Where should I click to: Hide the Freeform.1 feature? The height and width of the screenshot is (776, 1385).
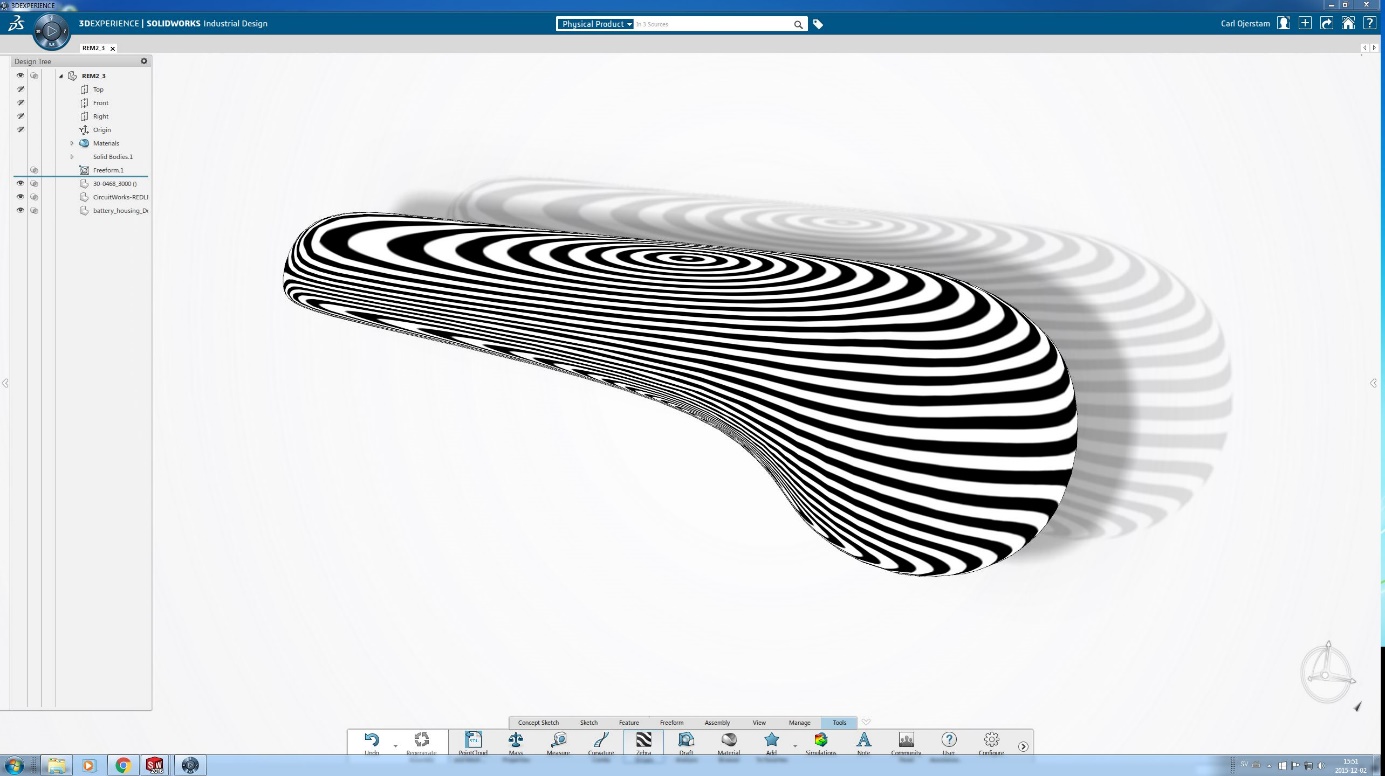click(34, 170)
